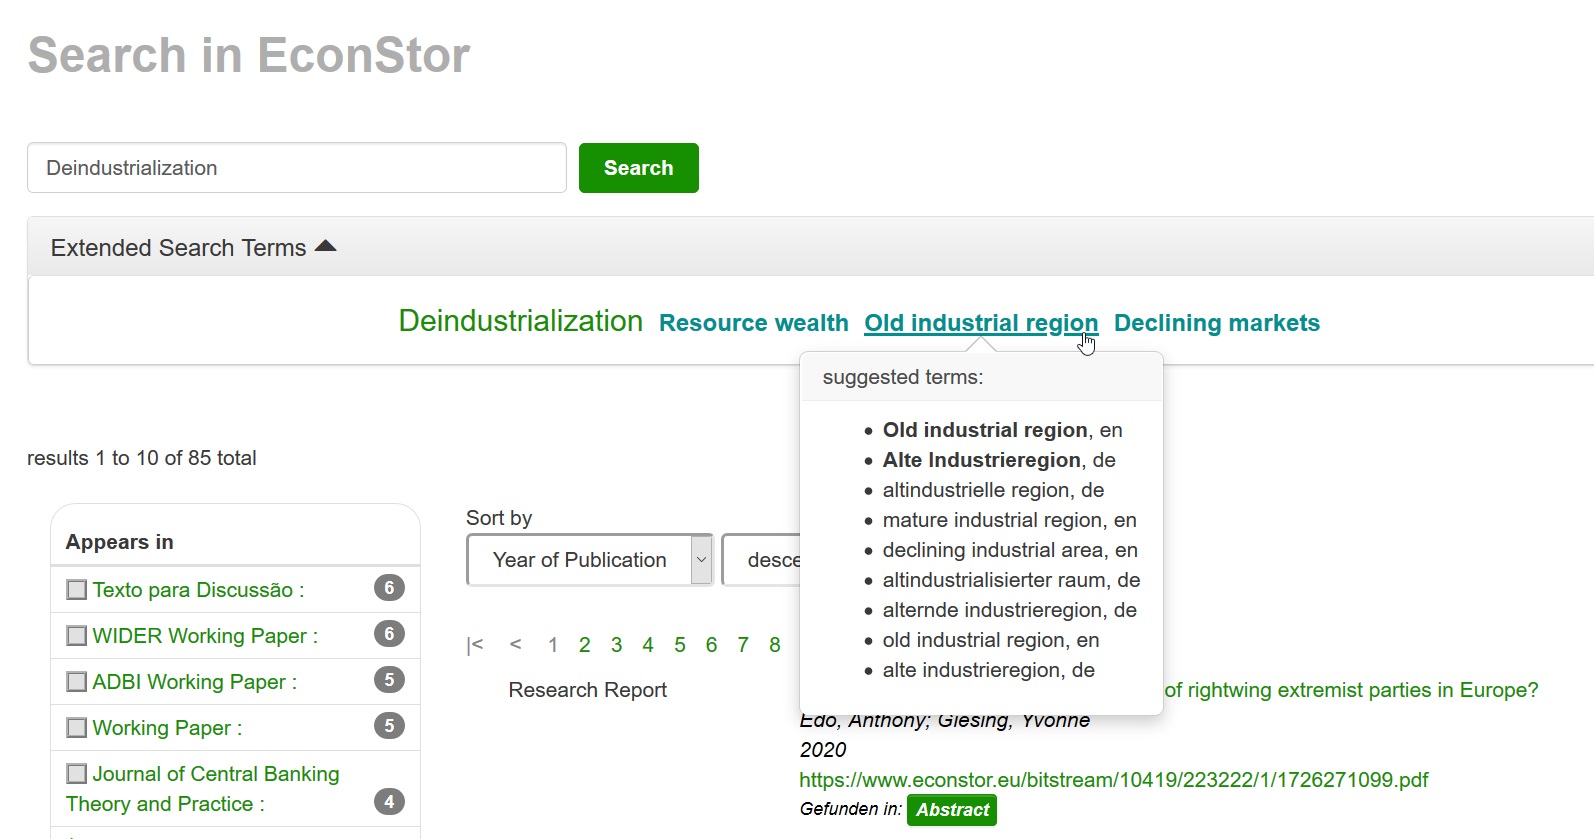Click the 'Research Report' document type label
This screenshot has height=839, width=1594.
[x=588, y=690]
